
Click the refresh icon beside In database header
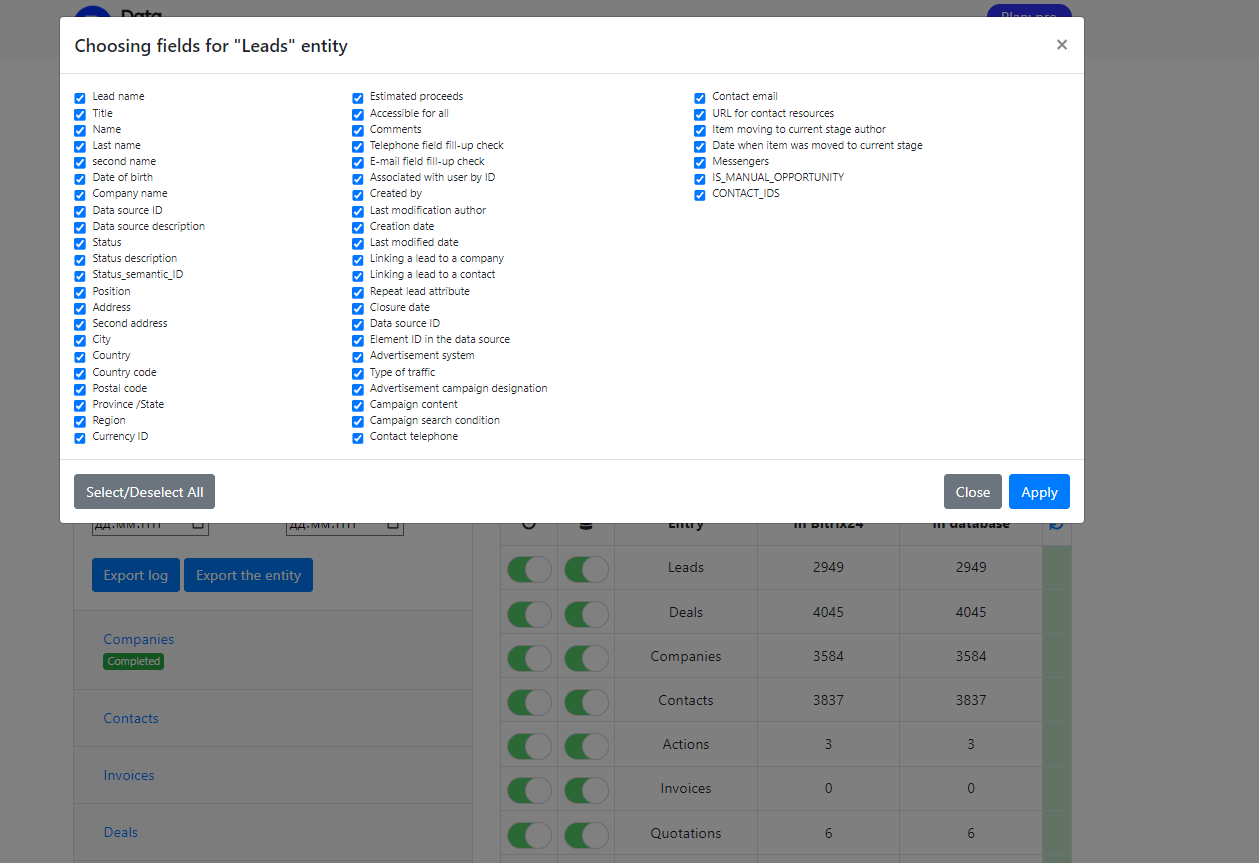[1056, 524]
